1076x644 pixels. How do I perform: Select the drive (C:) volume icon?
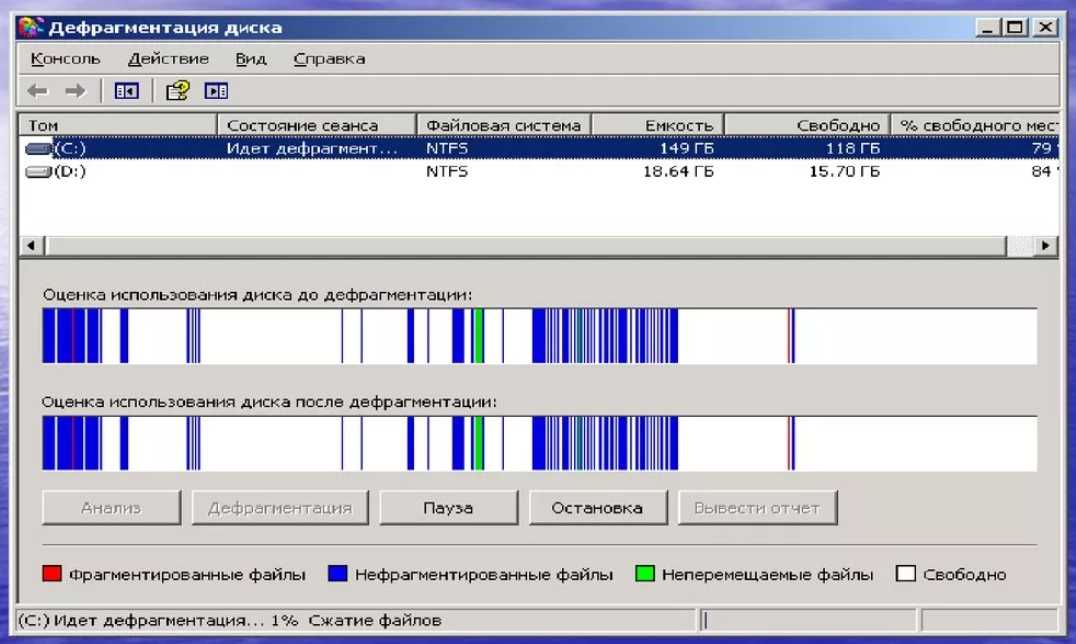click(x=39, y=148)
